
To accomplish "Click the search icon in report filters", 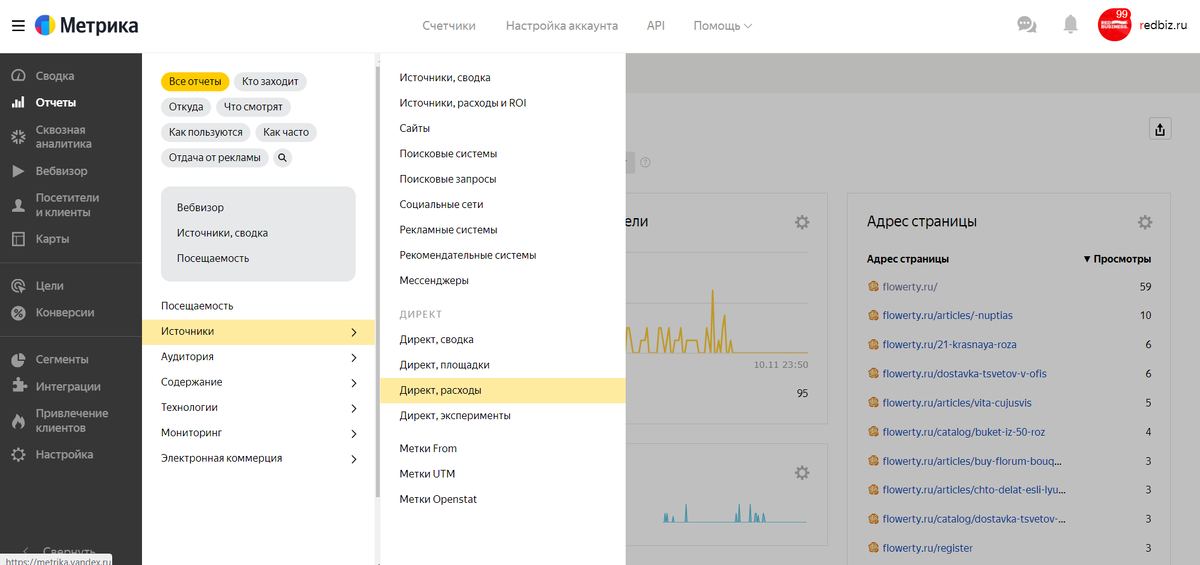I will point(283,157).
